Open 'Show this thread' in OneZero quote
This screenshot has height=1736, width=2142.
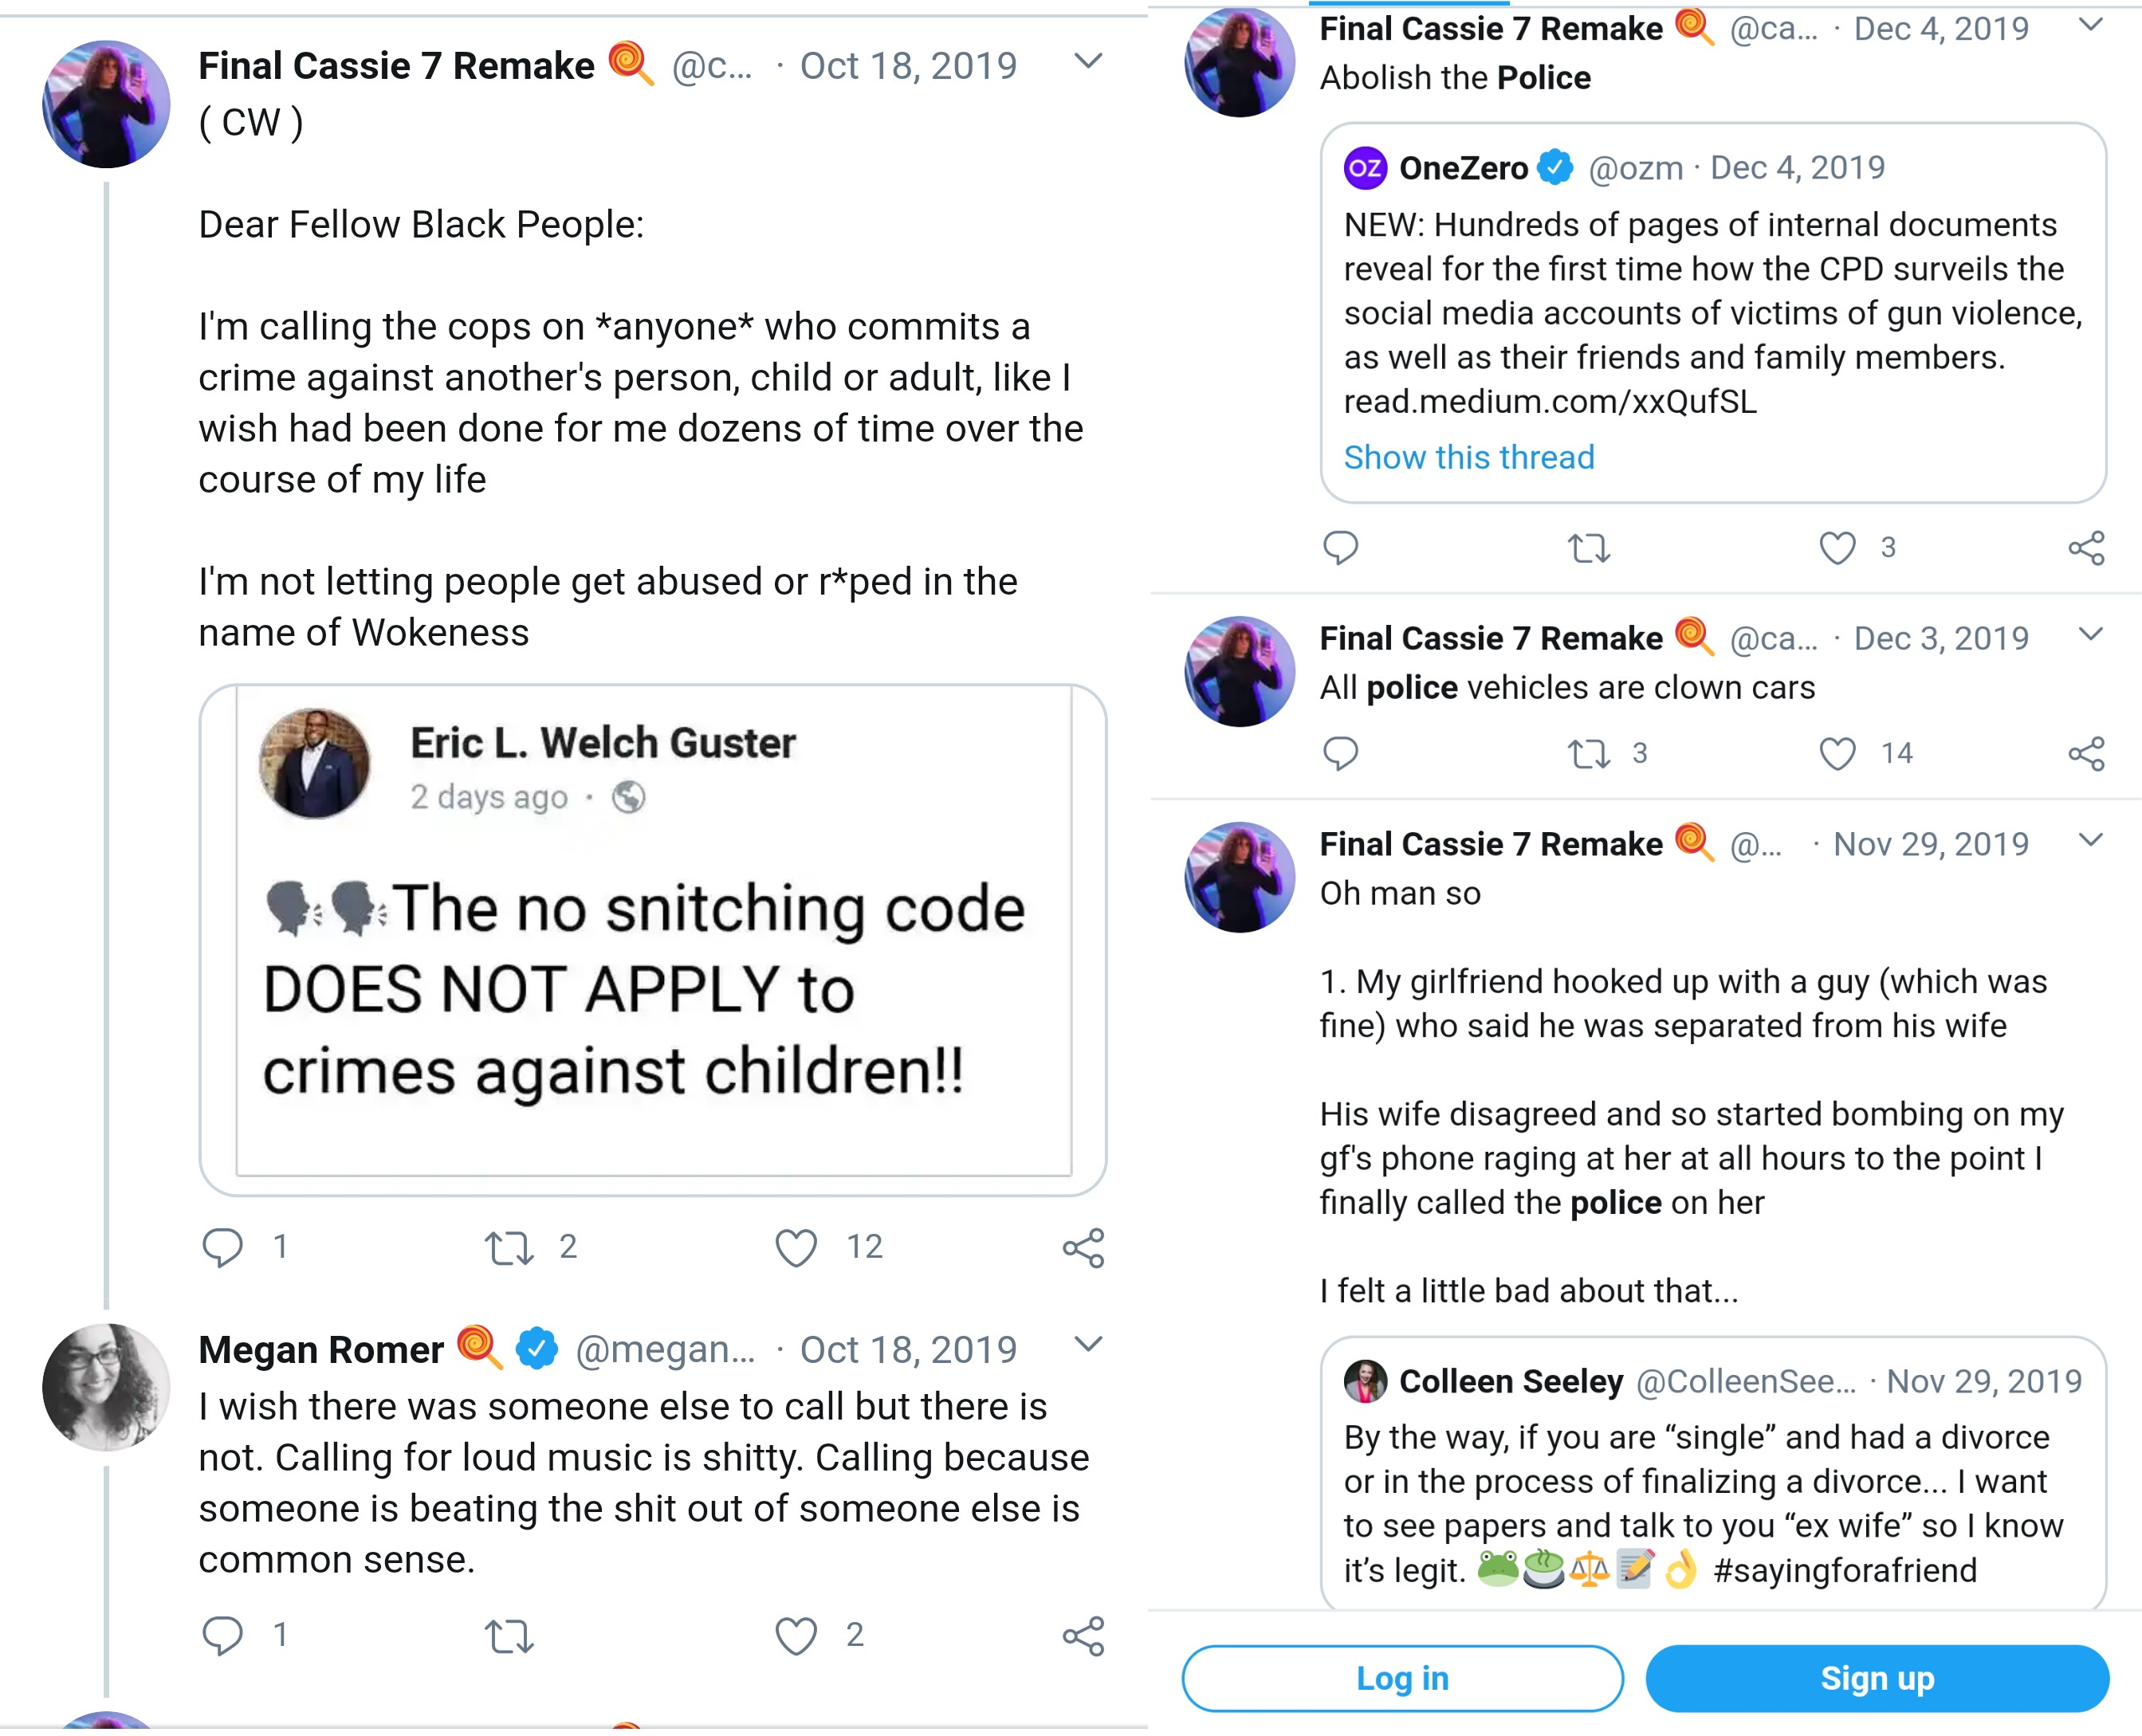[1468, 457]
